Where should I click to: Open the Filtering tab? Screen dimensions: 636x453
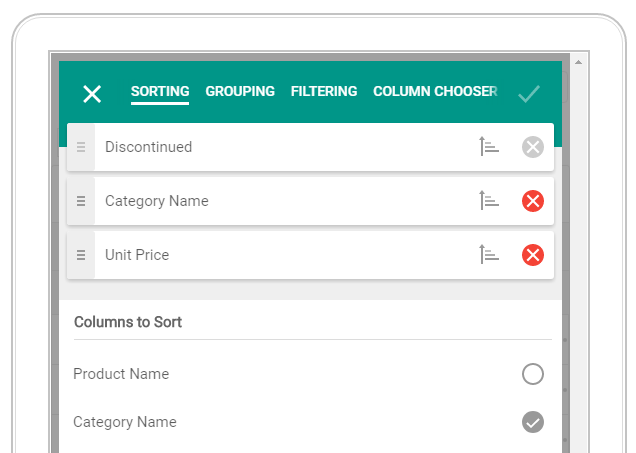point(324,91)
